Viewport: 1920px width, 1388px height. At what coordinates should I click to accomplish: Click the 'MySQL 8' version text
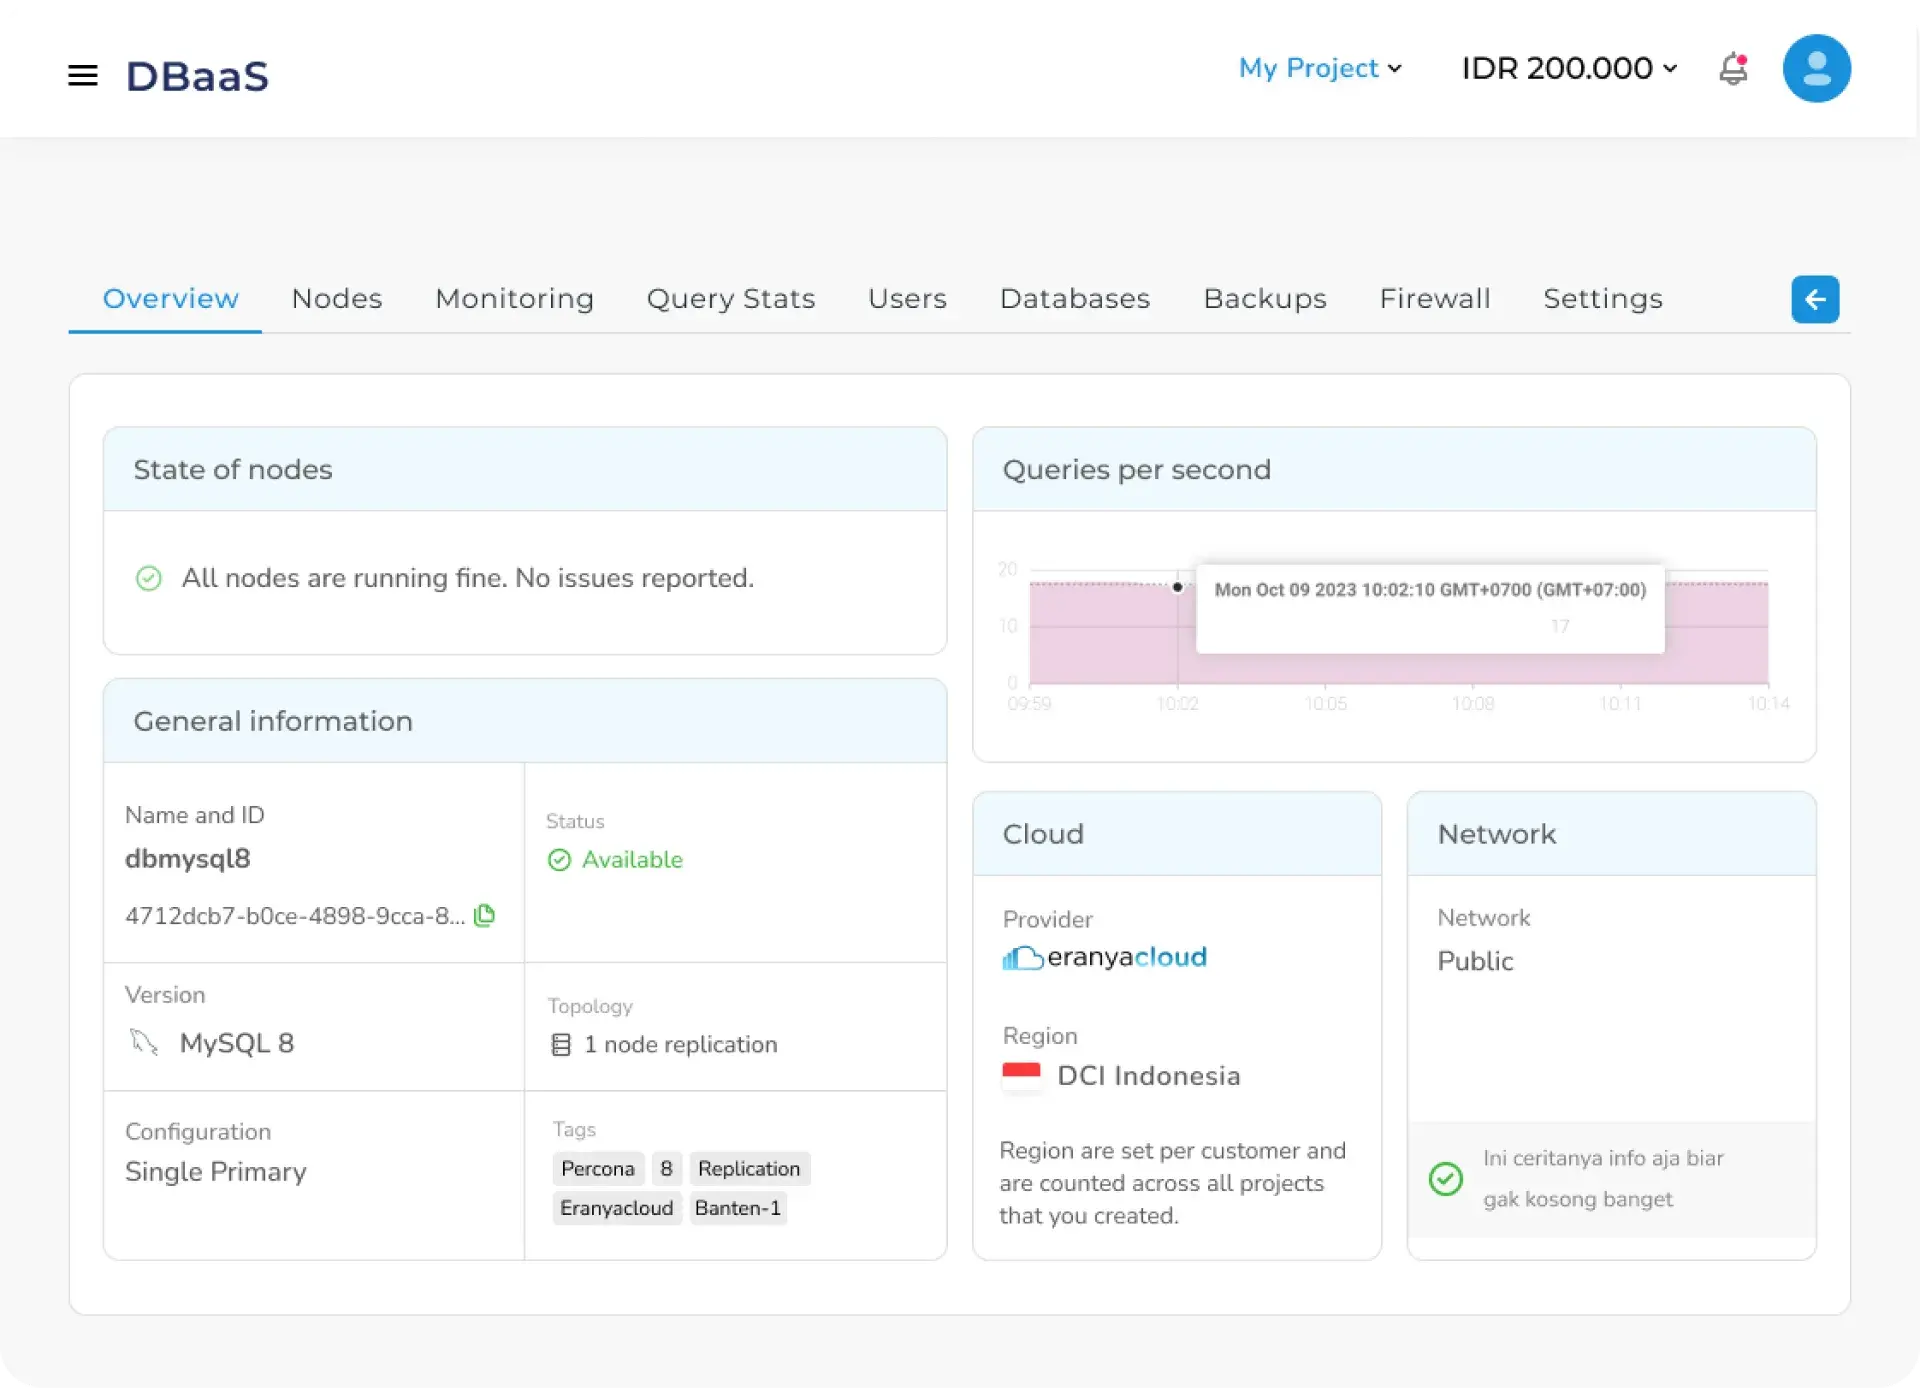[236, 1043]
